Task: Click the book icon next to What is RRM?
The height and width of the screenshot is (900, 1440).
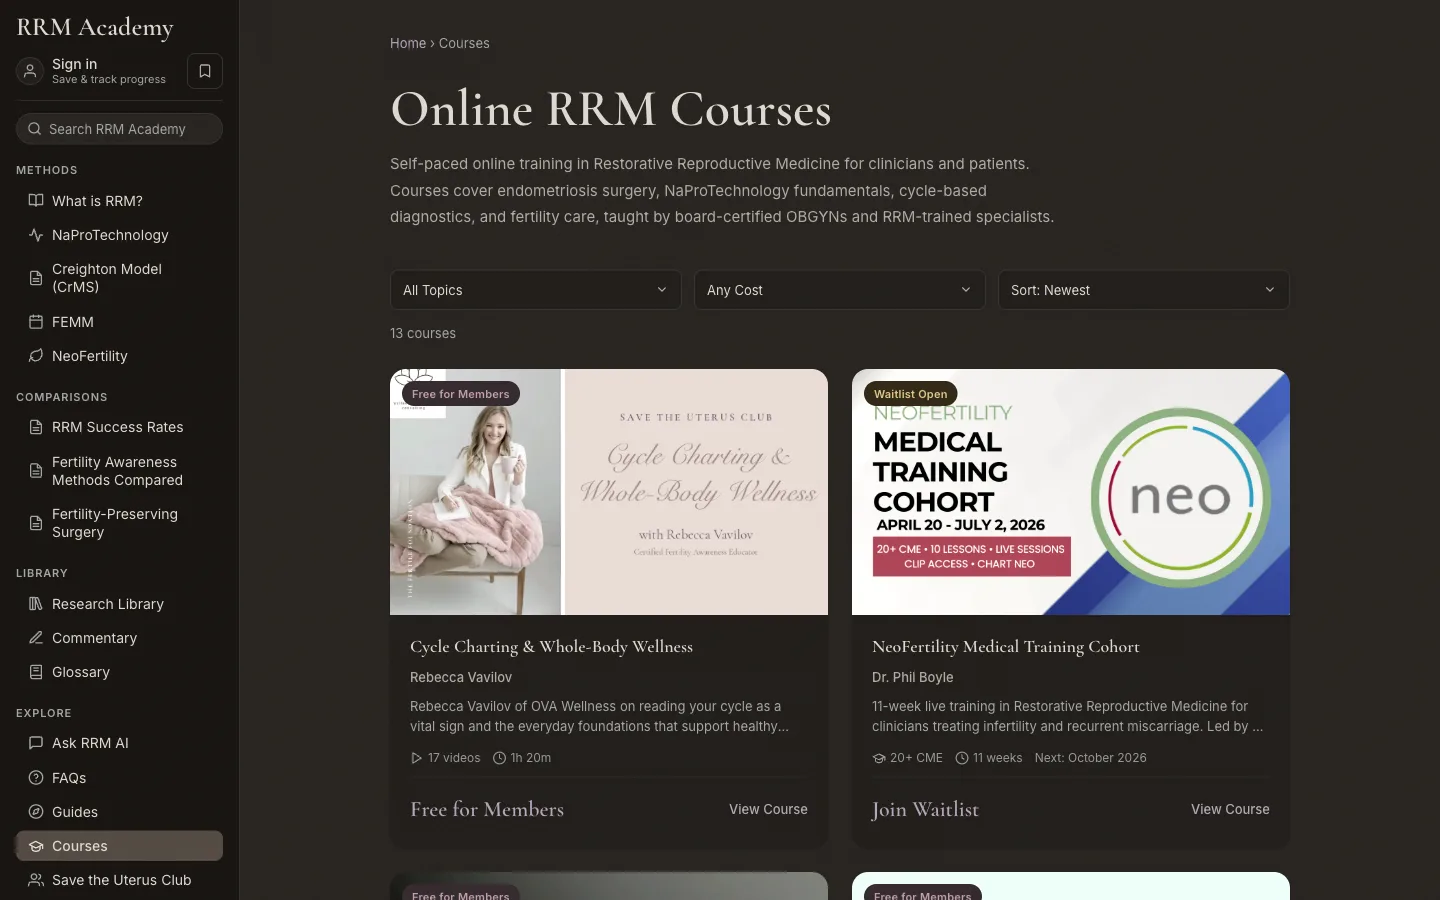Action: tap(36, 201)
